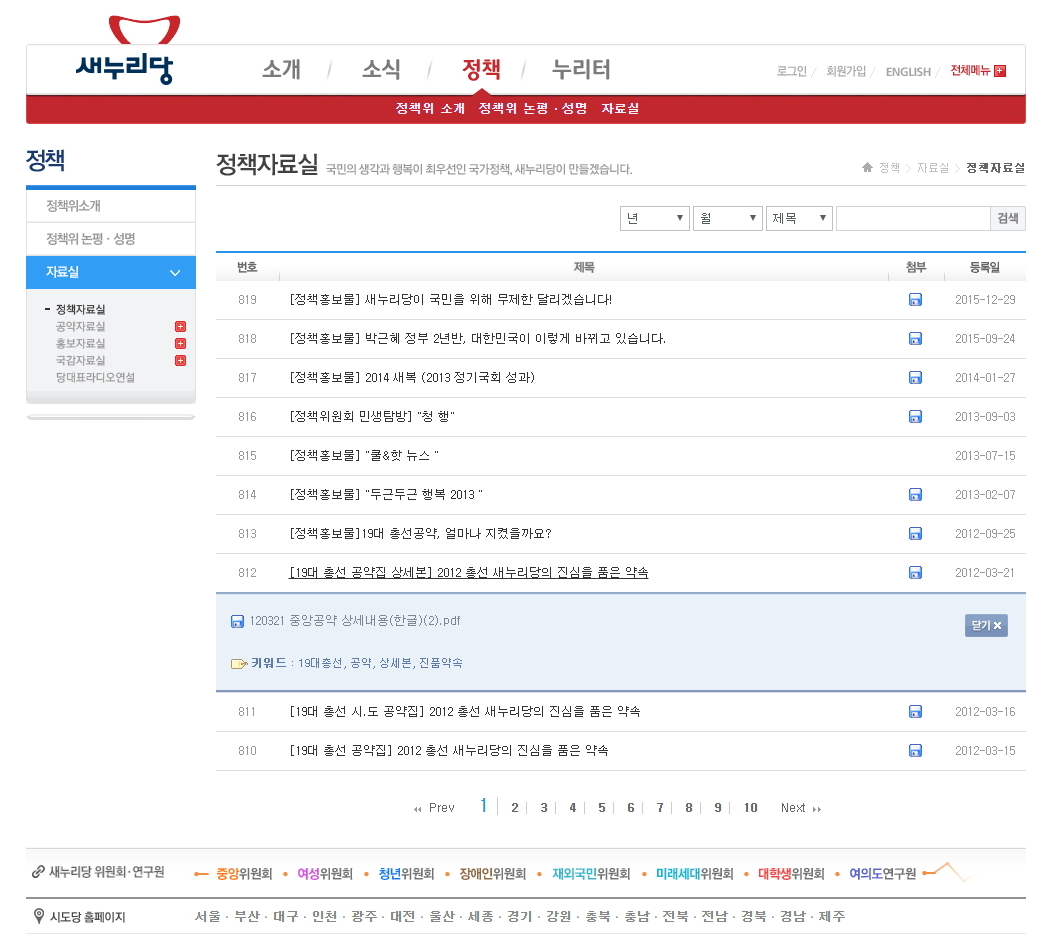Viewport: 1038px width, 937px height.
Task: Open the 제목 search type dropdown
Action: click(799, 219)
